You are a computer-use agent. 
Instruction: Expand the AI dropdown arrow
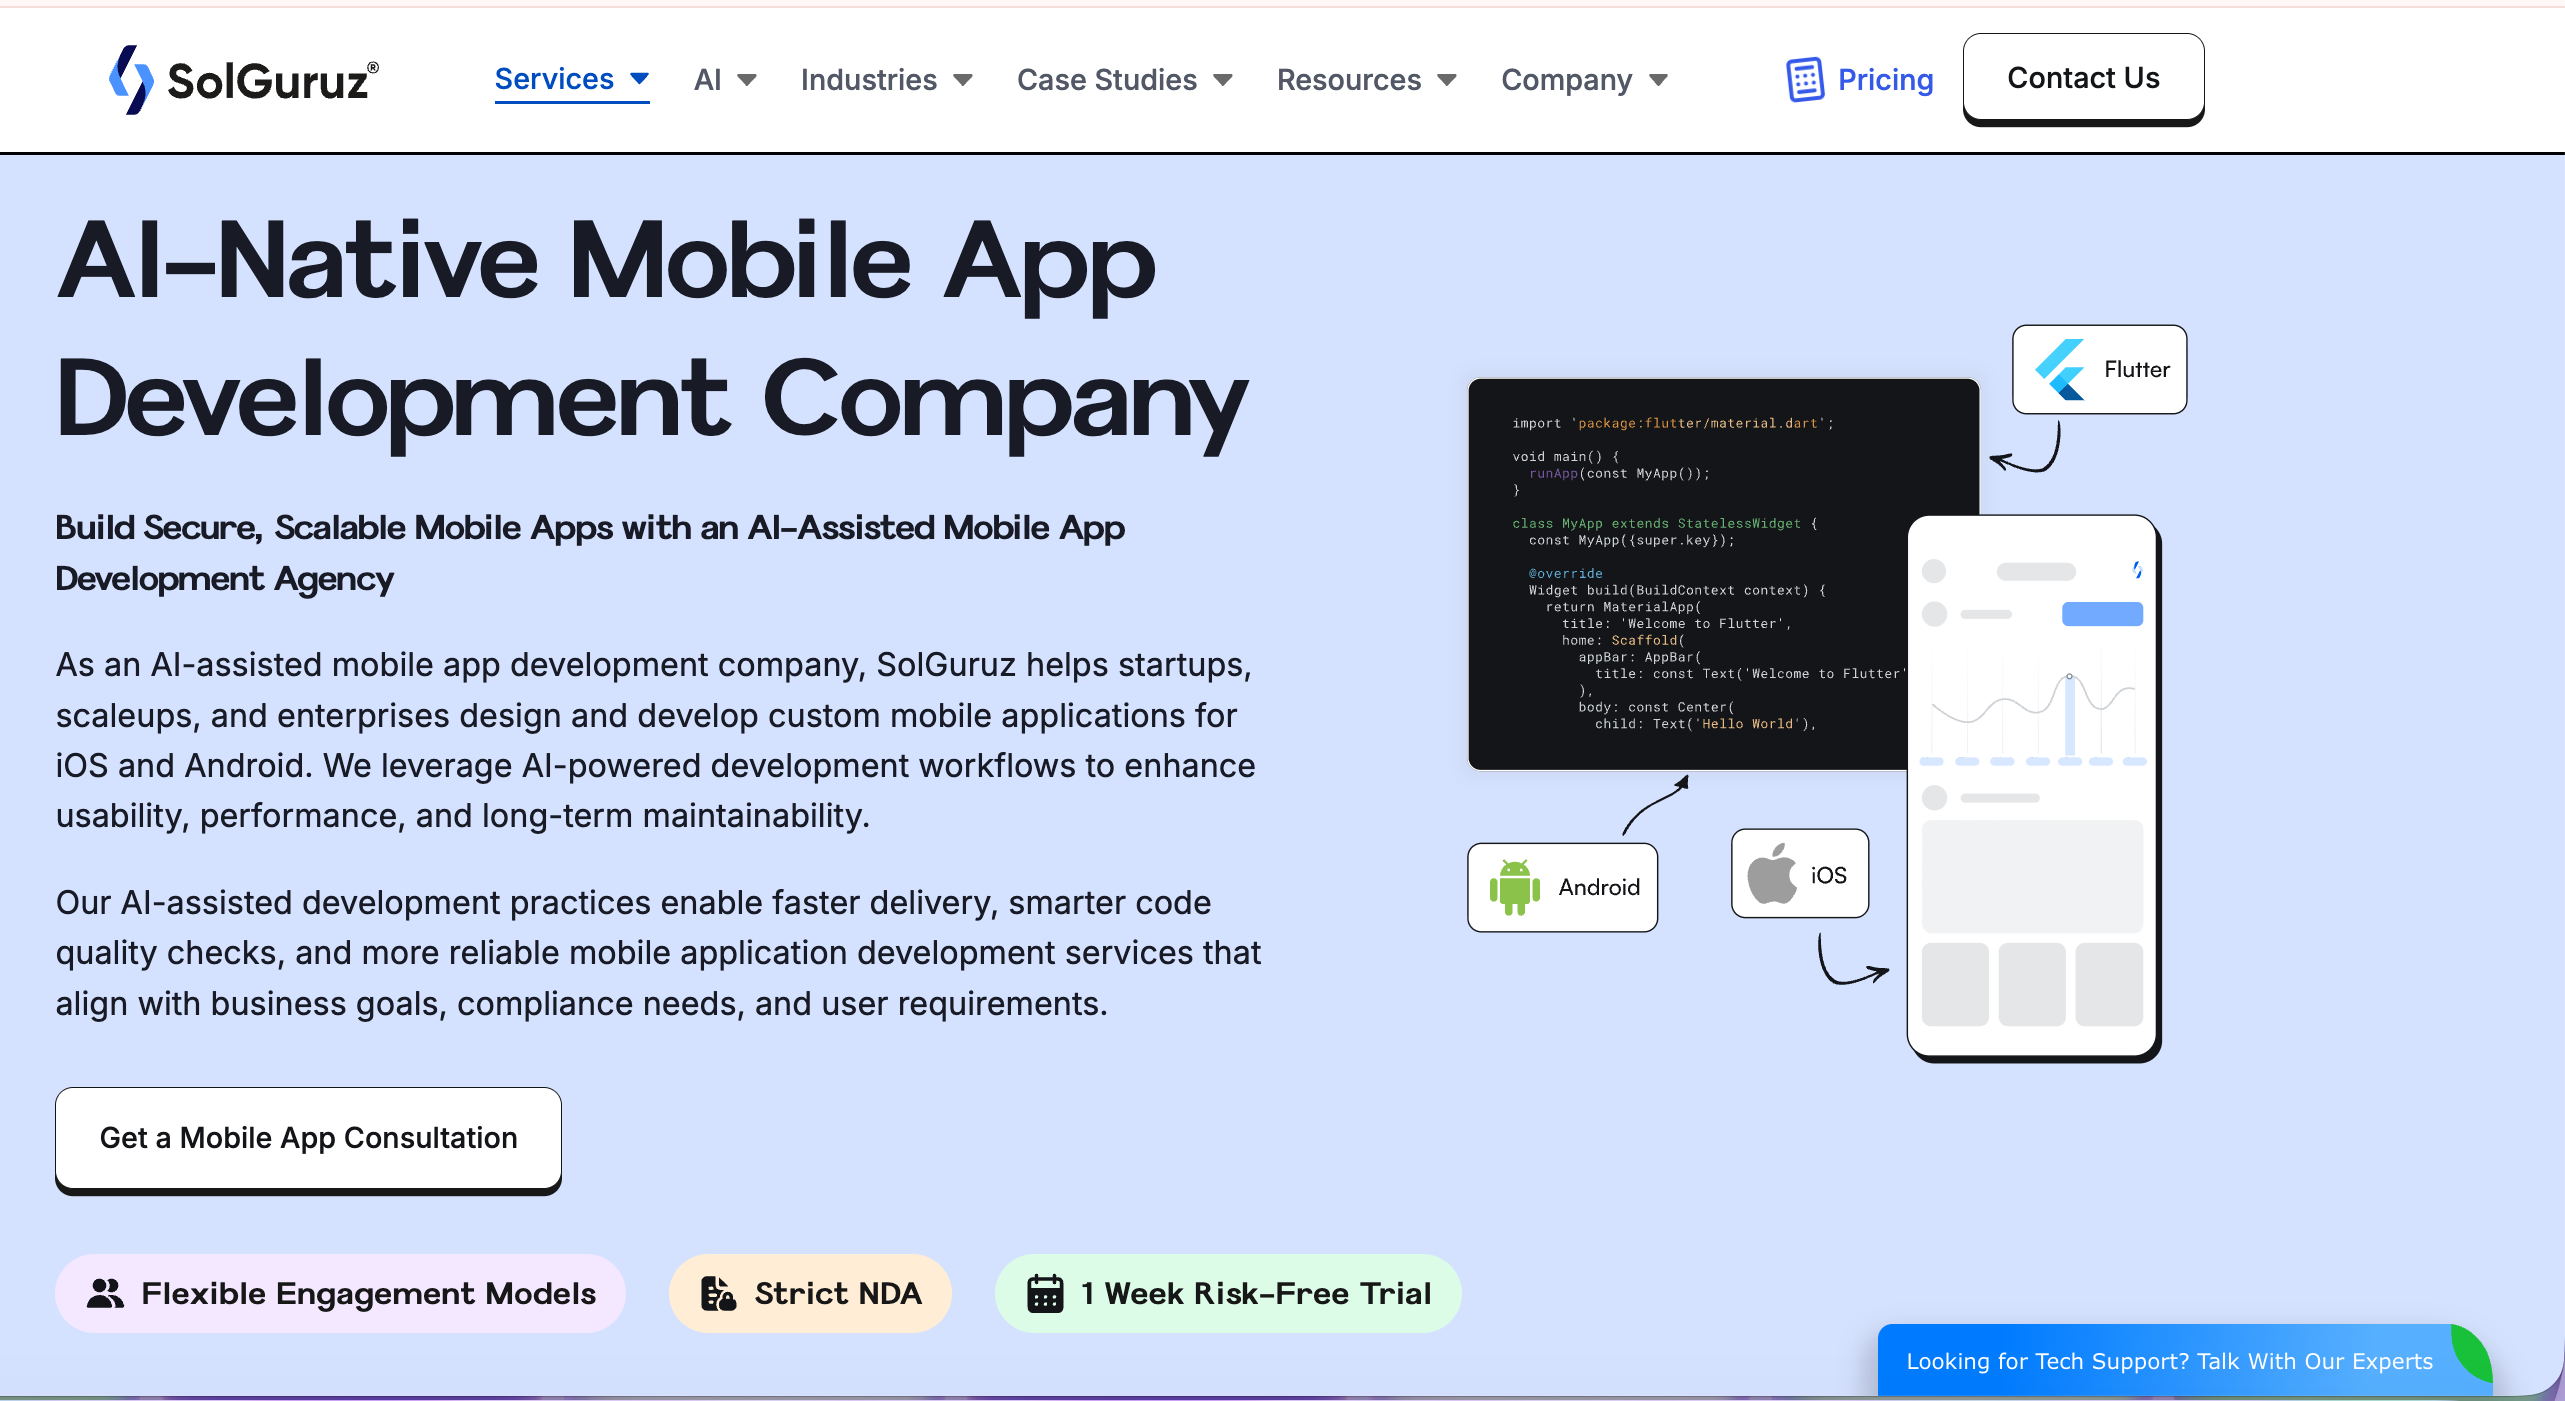coord(747,80)
